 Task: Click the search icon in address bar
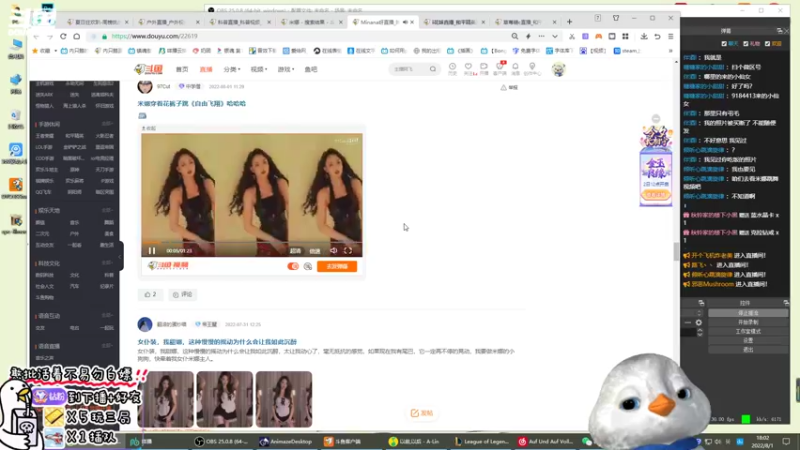515,36
